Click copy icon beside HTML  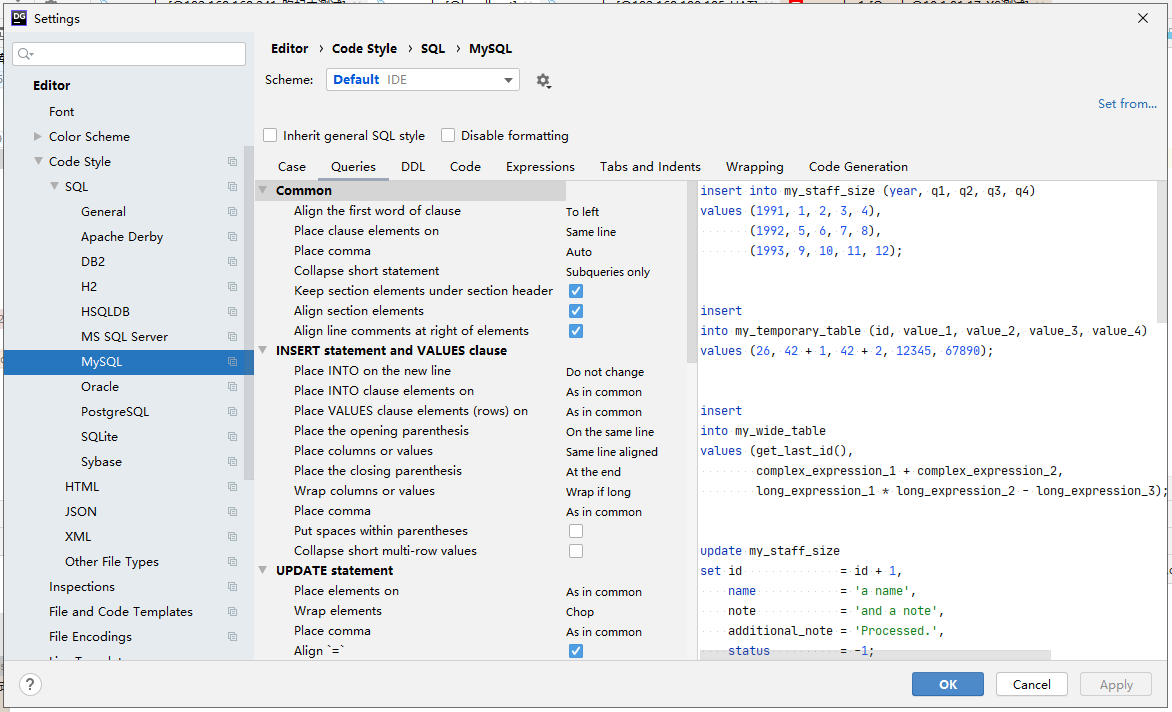[232, 487]
